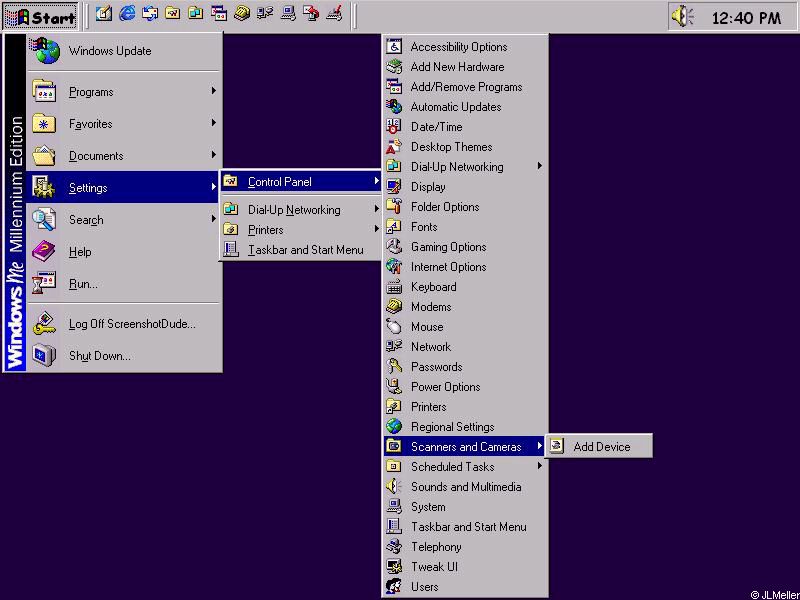Launch Internet Explorer from Quick Launch bar
This screenshot has width=800, height=600.
127,14
